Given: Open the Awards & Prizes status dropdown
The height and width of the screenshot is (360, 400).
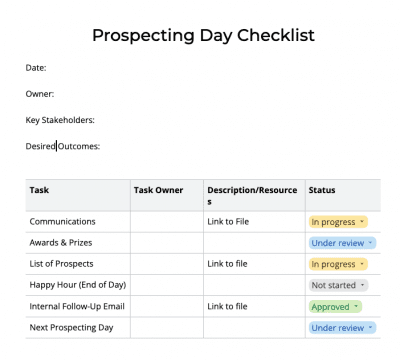Looking at the screenshot, I should click(342, 243).
